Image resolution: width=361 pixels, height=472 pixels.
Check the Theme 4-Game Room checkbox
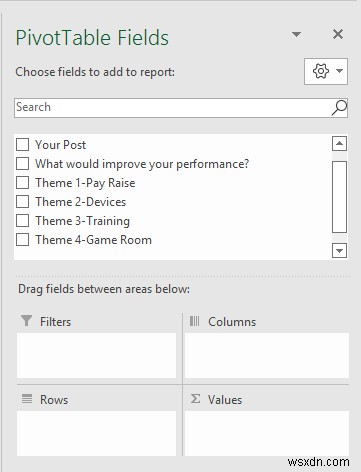point(23,240)
